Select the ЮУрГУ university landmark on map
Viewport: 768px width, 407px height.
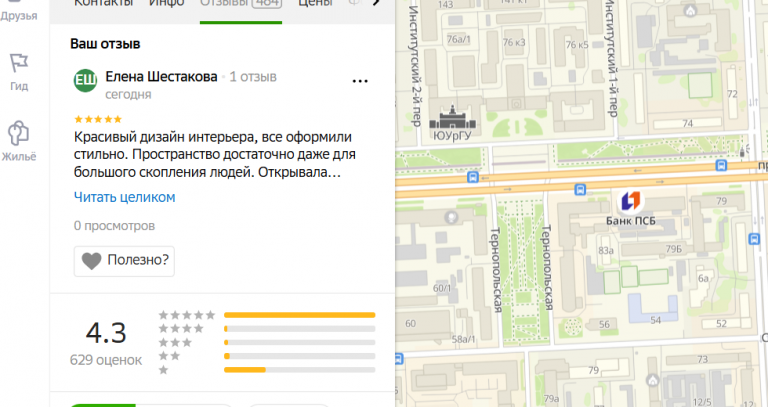click(x=452, y=123)
